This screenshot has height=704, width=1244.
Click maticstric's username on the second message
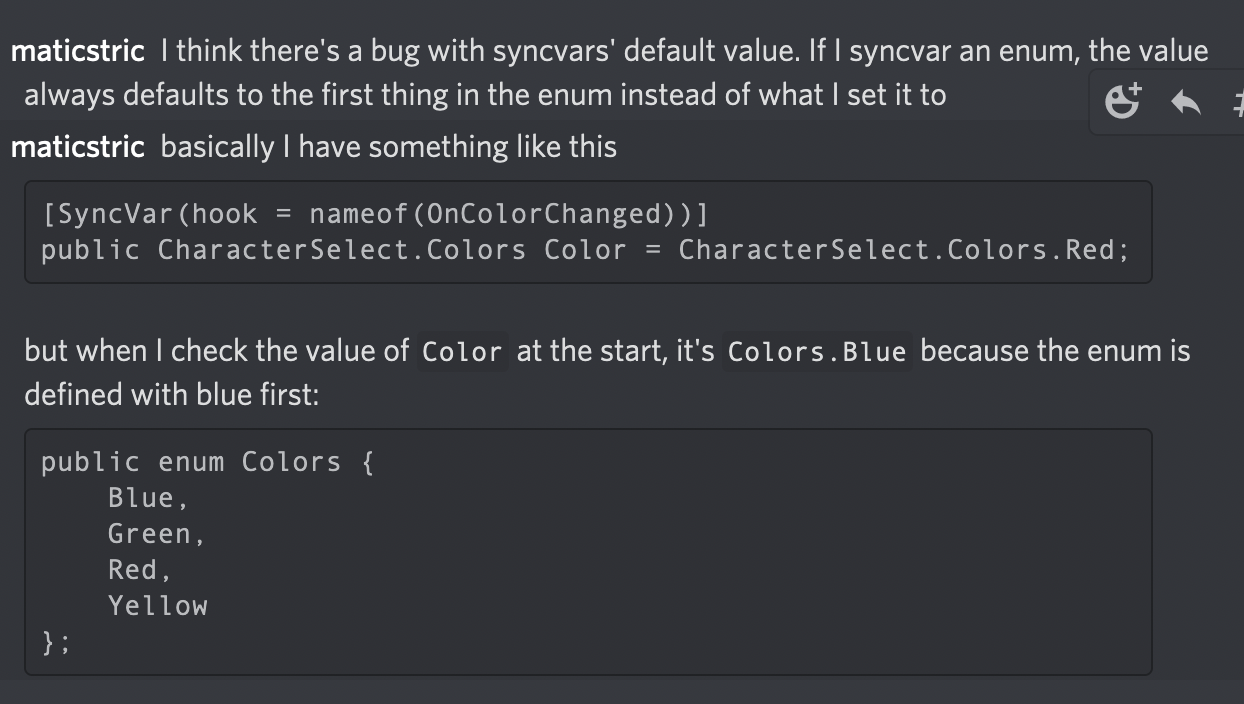click(x=77, y=146)
